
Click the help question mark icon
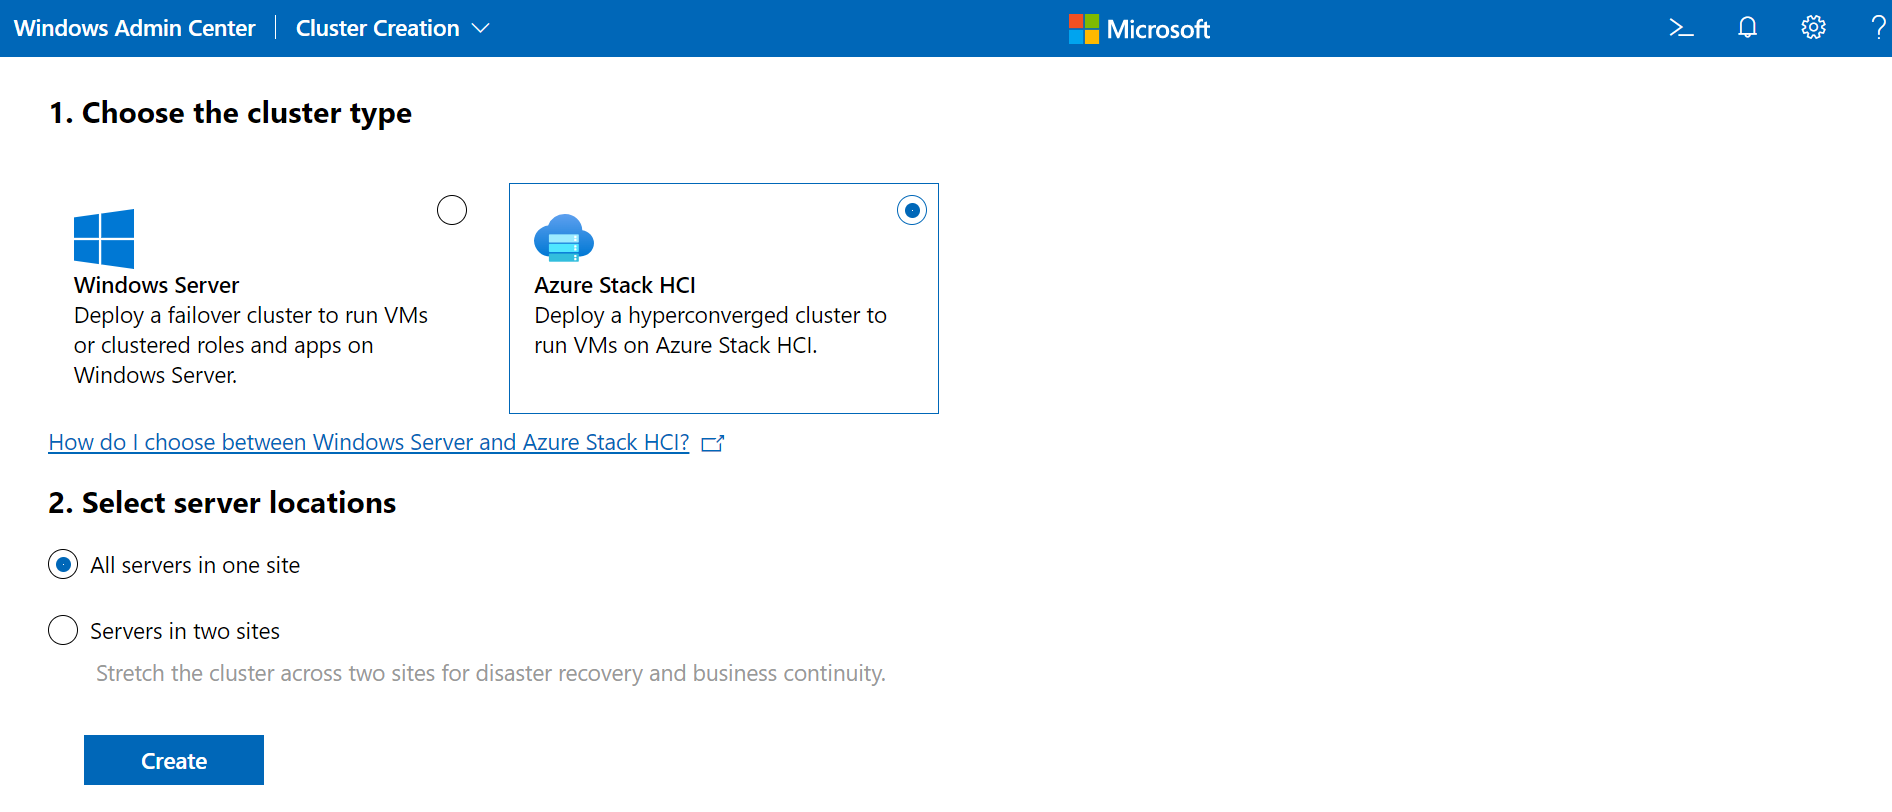click(1878, 28)
